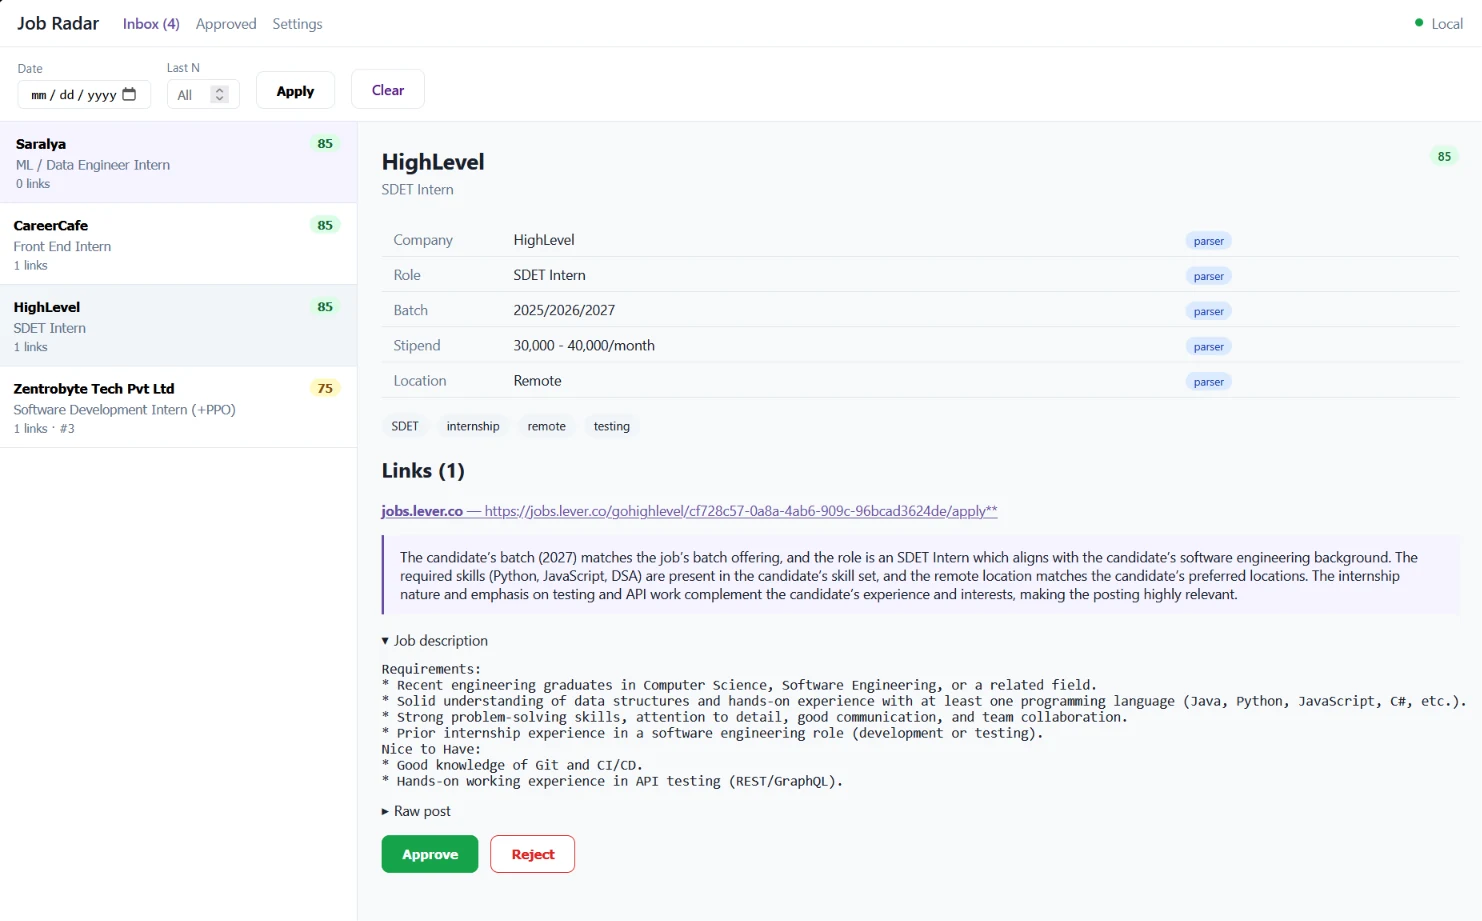
Task: Open the Inbox (4) tab
Action: coord(151,23)
